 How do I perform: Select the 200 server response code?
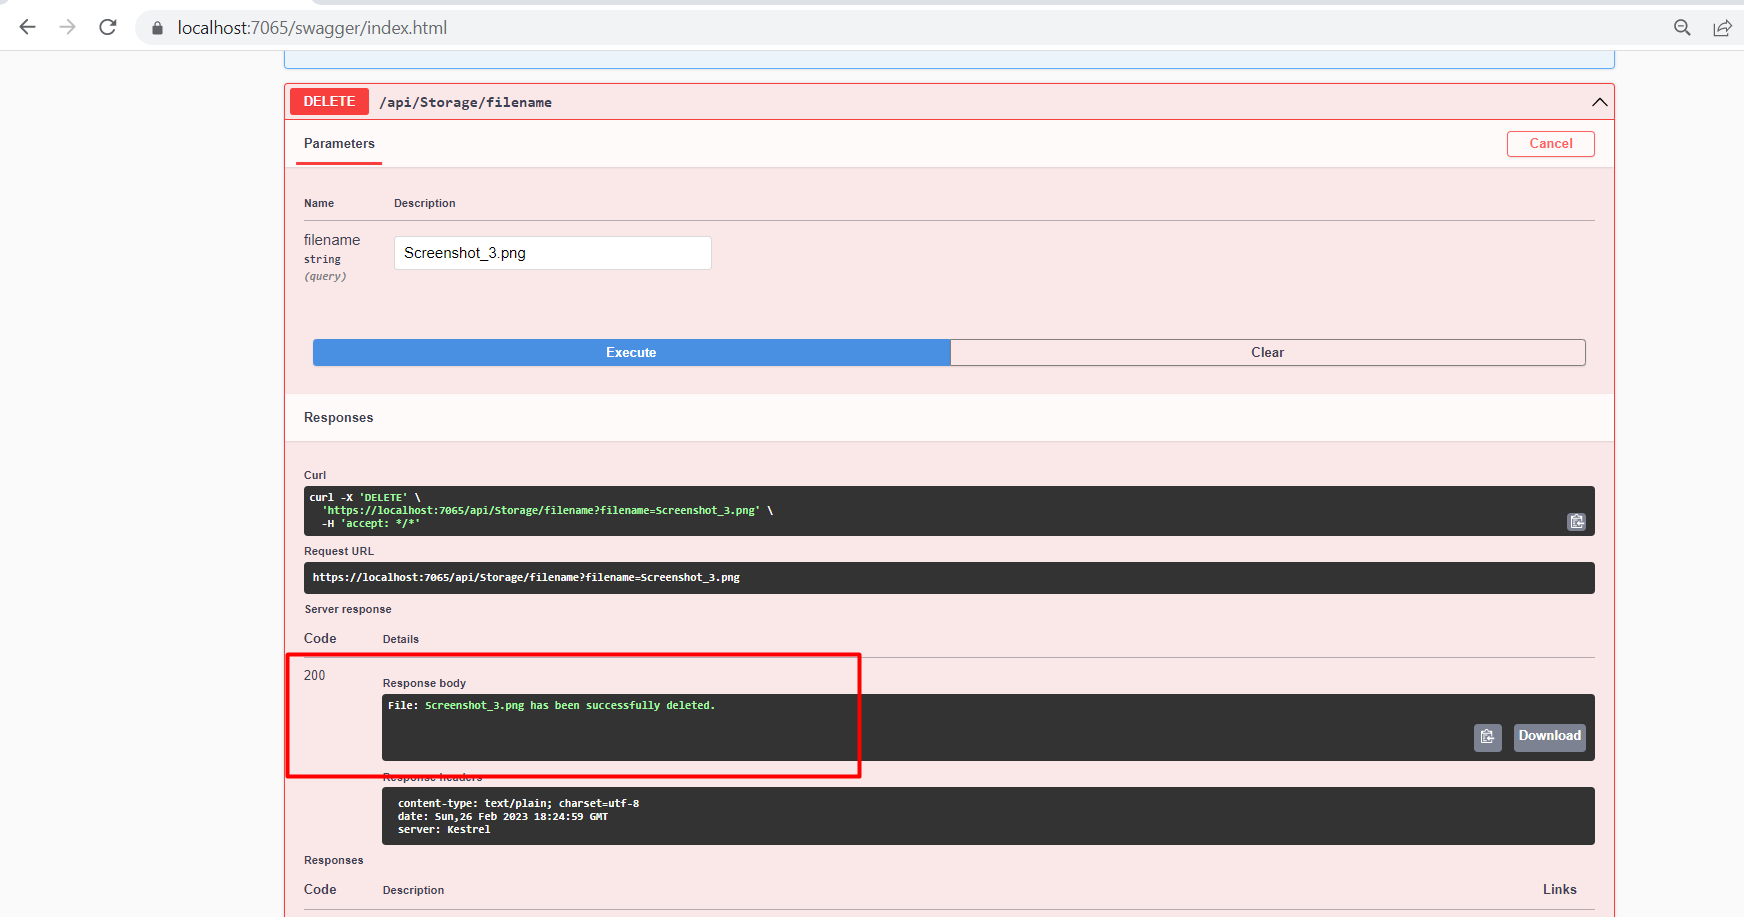(x=314, y=676)
